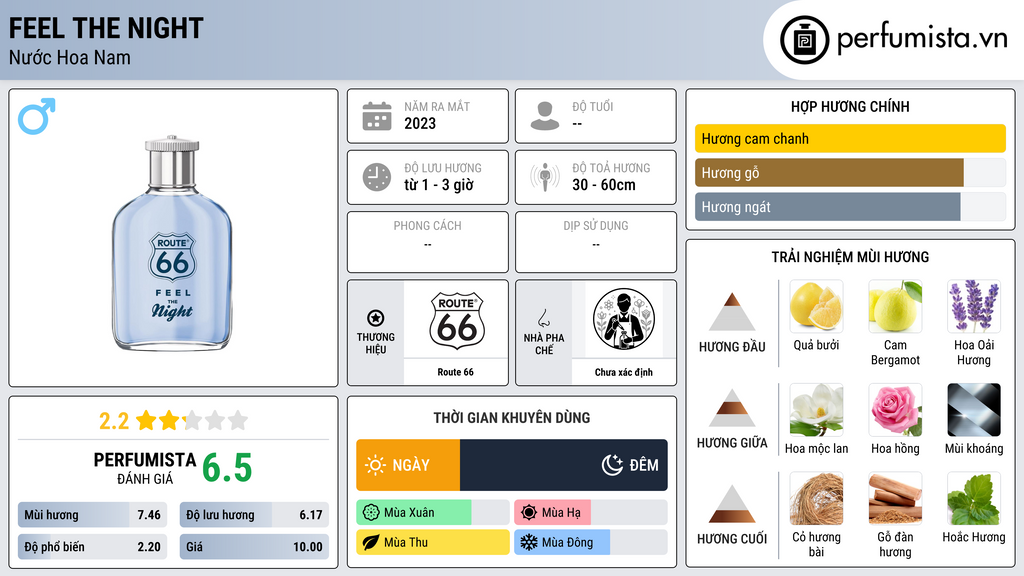Click the Dịp sử dụng card
1024x576 pixels.
[596, 242]
